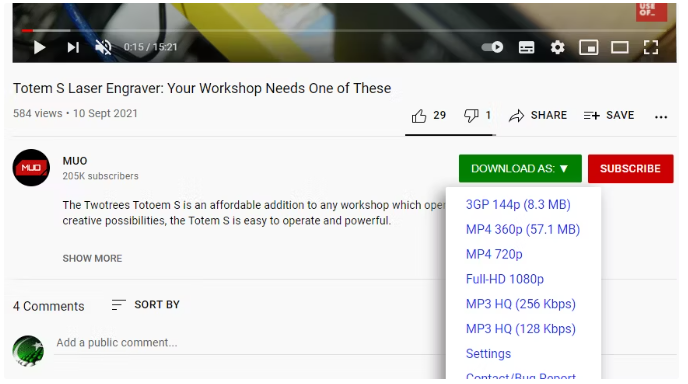Open the MUO channel name link
Screen dimensions: 688x384
coord(75,161)
